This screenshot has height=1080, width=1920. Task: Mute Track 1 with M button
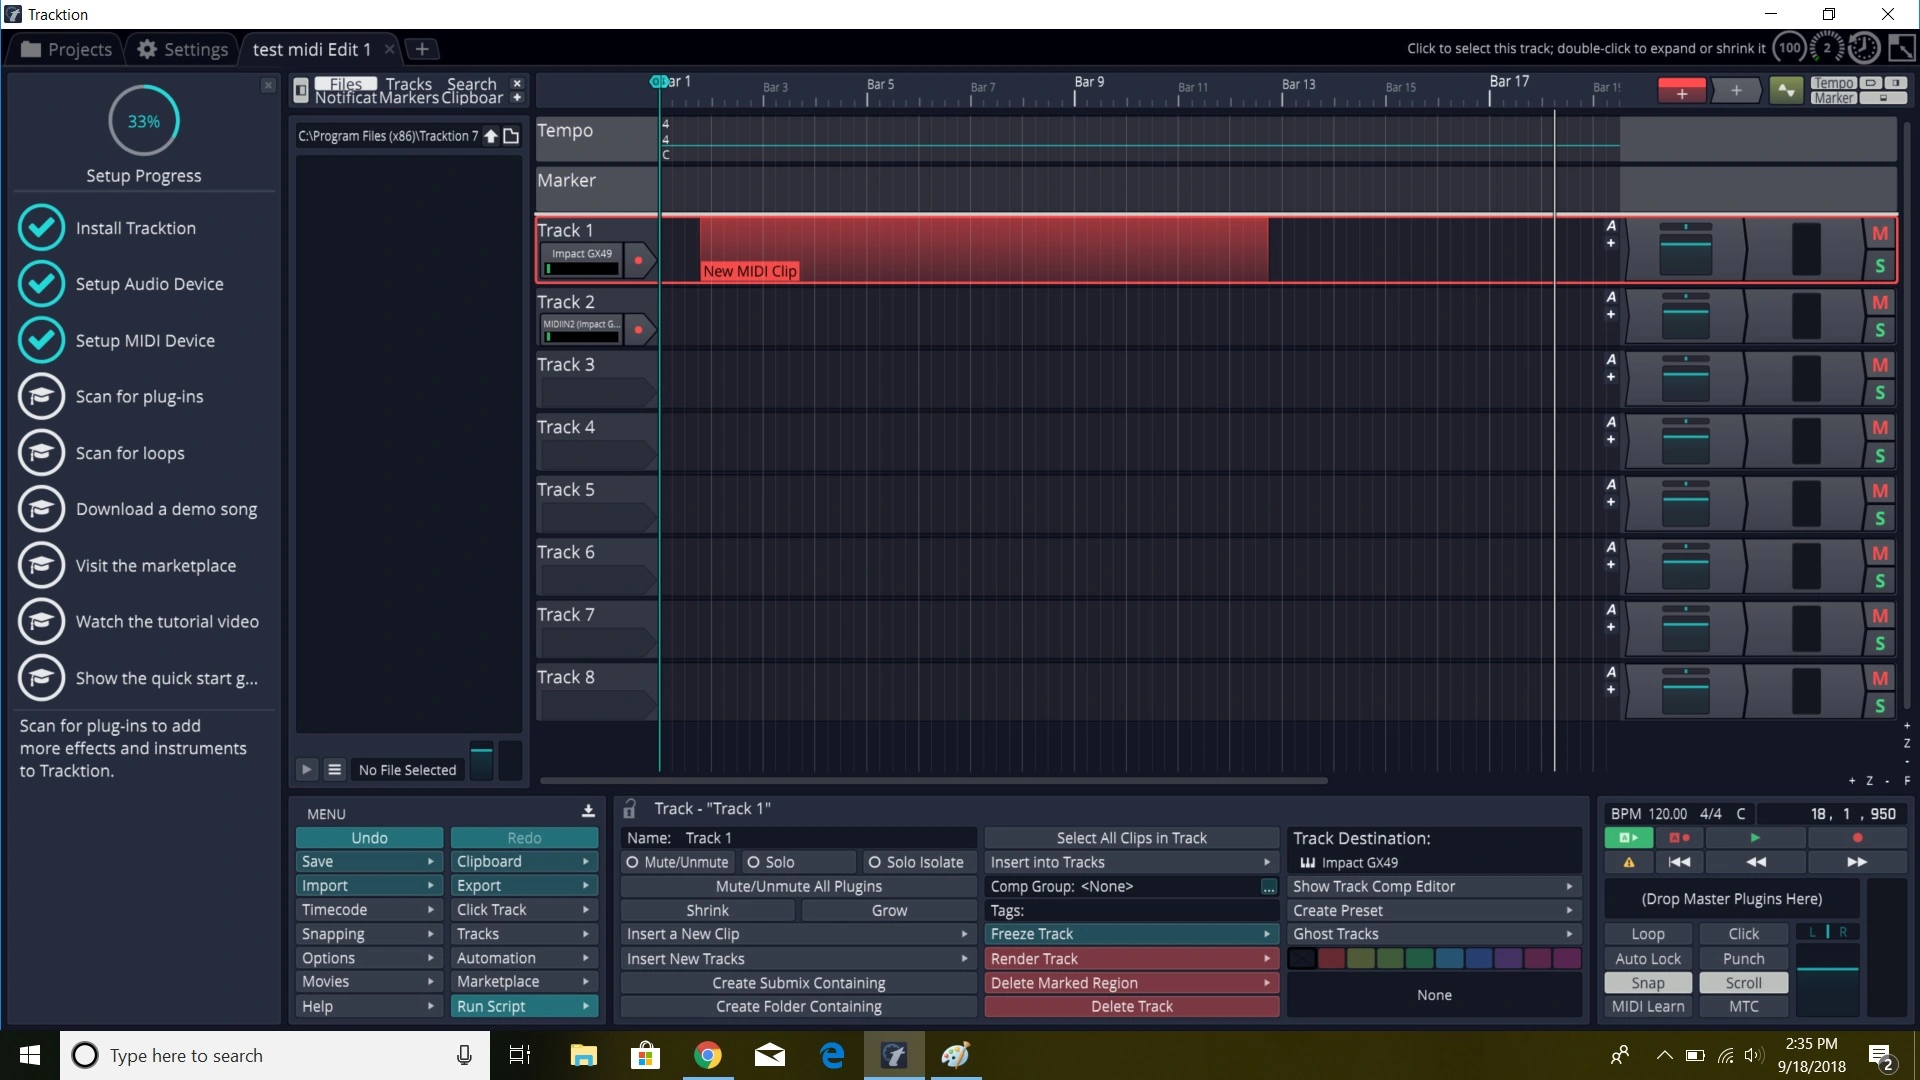(x=1880, y=234)
